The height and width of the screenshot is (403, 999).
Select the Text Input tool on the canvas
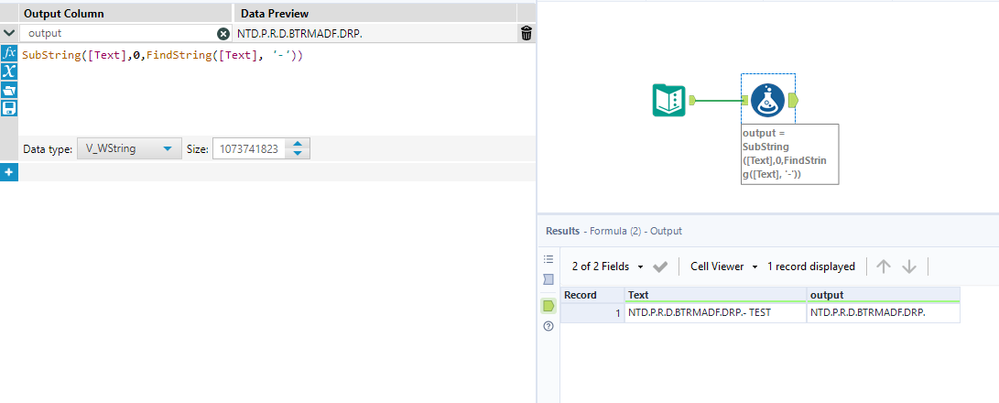coord(668,101)
